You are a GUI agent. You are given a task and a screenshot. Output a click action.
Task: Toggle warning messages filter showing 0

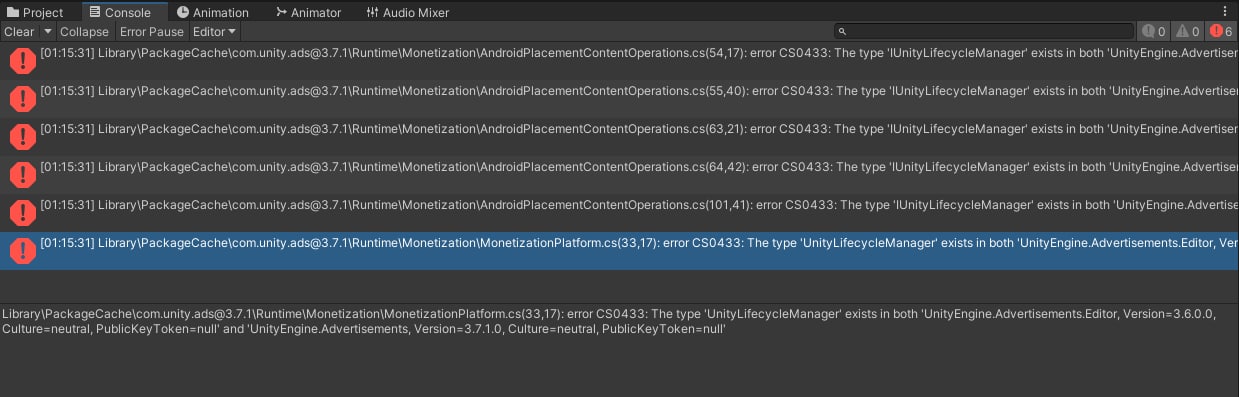[1188, 32]
